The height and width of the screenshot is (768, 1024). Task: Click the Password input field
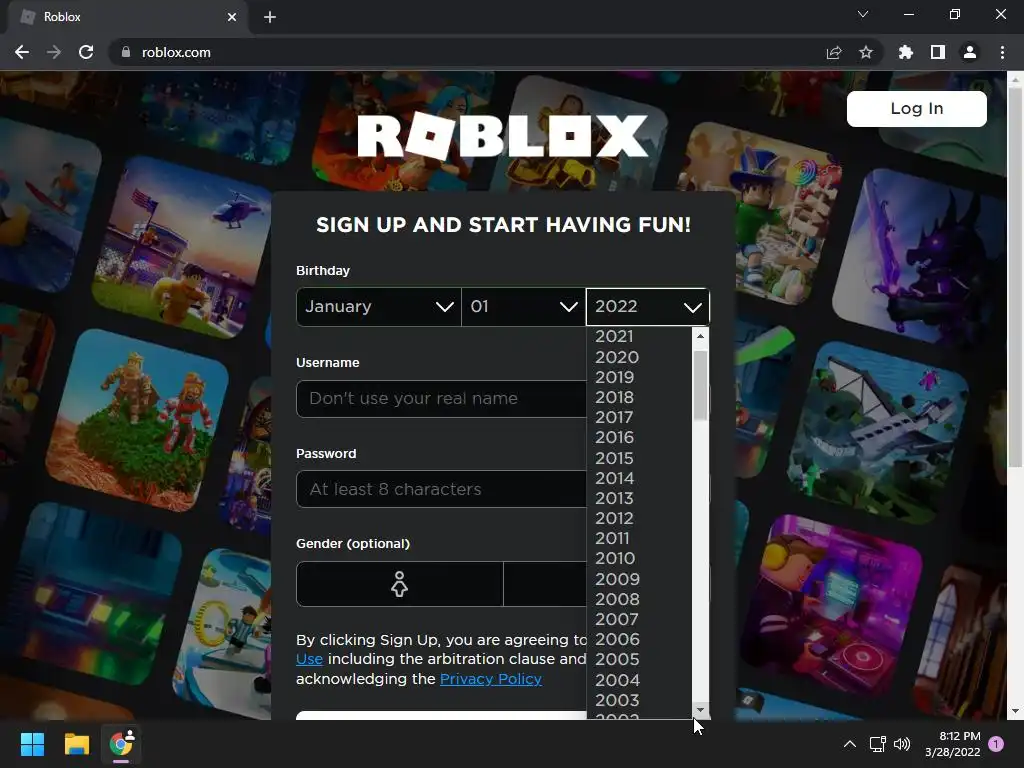click(441, 489)
